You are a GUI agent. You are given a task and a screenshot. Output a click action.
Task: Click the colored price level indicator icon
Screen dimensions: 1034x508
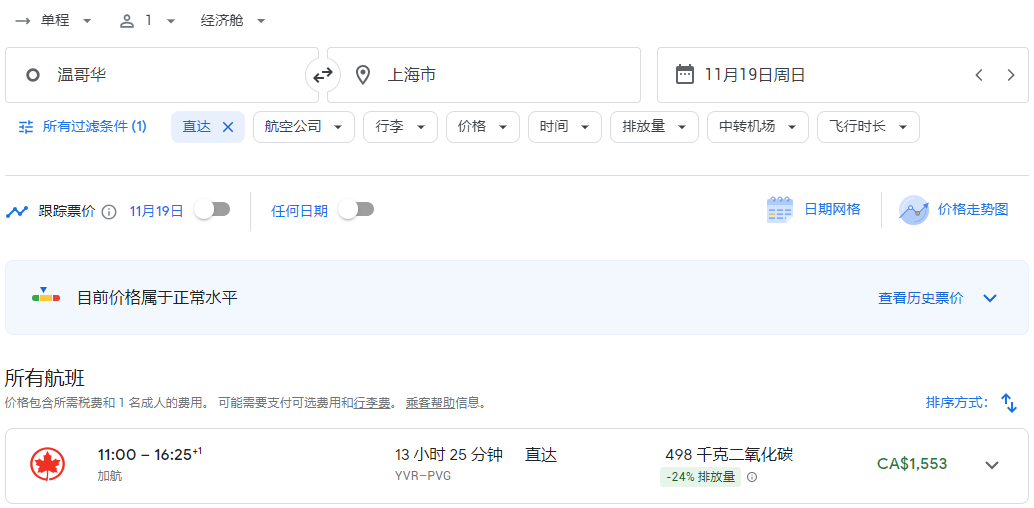click(x=46, y=296)
